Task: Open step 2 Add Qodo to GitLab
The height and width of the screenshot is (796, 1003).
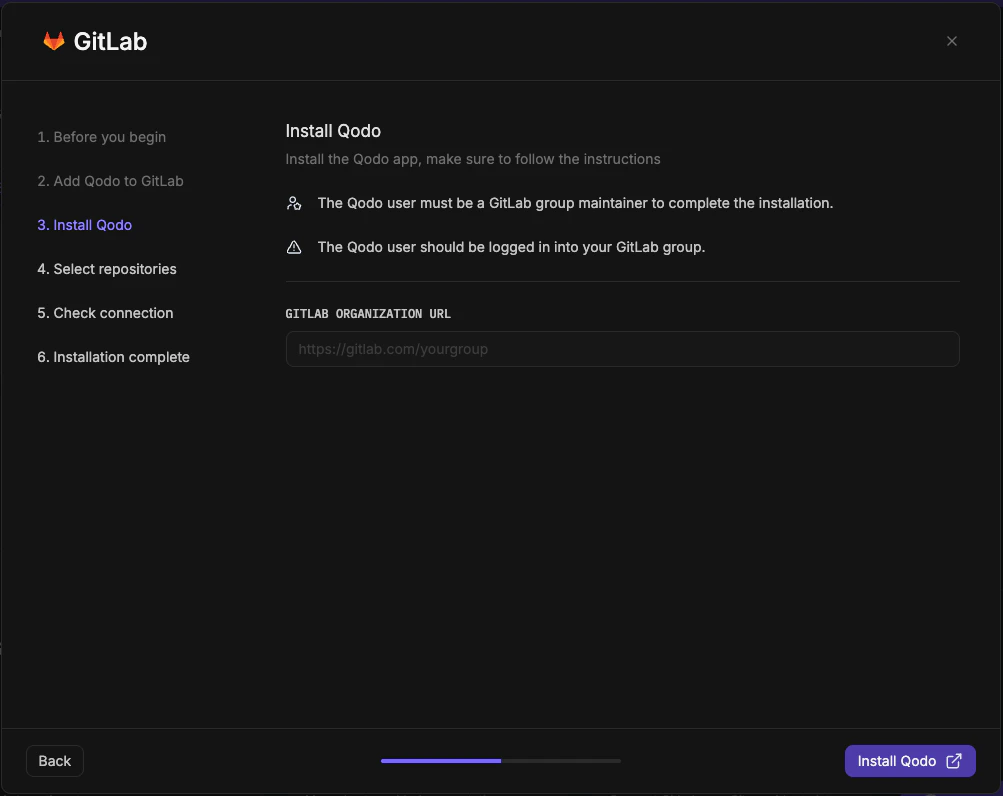Action: [x=110, y=181]
